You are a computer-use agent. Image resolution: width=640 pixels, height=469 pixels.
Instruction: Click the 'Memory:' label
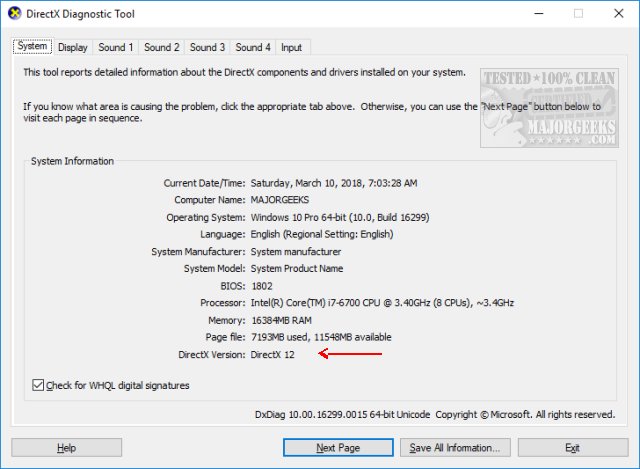227,320
